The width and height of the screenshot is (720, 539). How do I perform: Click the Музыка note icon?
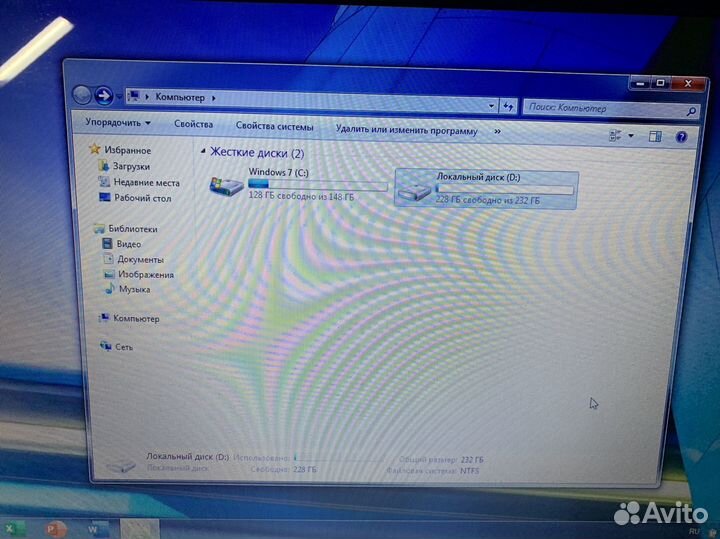coord(110,288)
